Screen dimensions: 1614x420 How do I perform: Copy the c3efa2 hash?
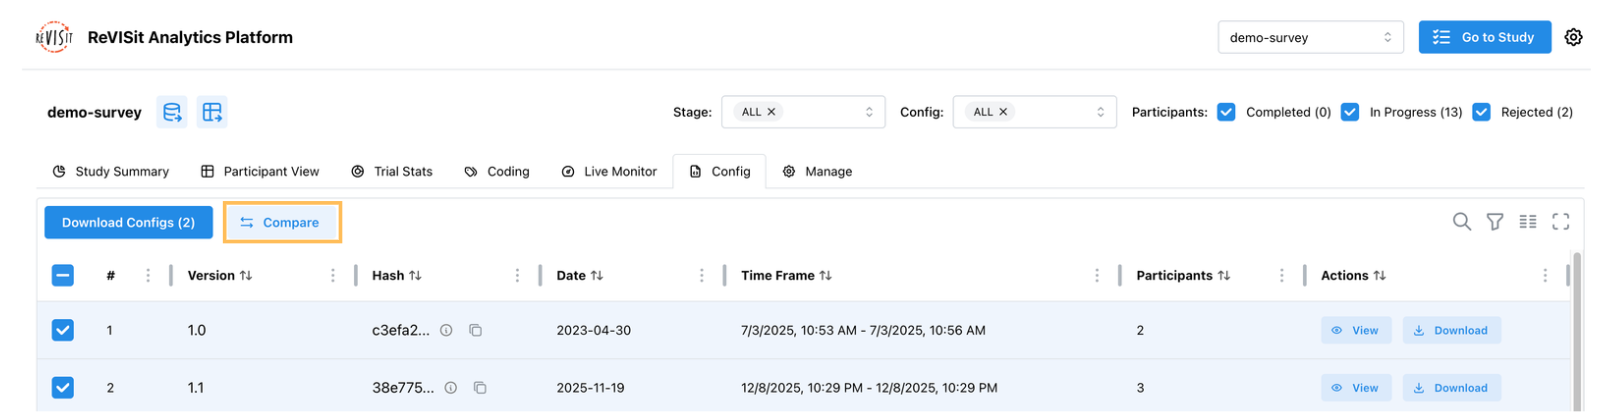[x=475, y=330]
